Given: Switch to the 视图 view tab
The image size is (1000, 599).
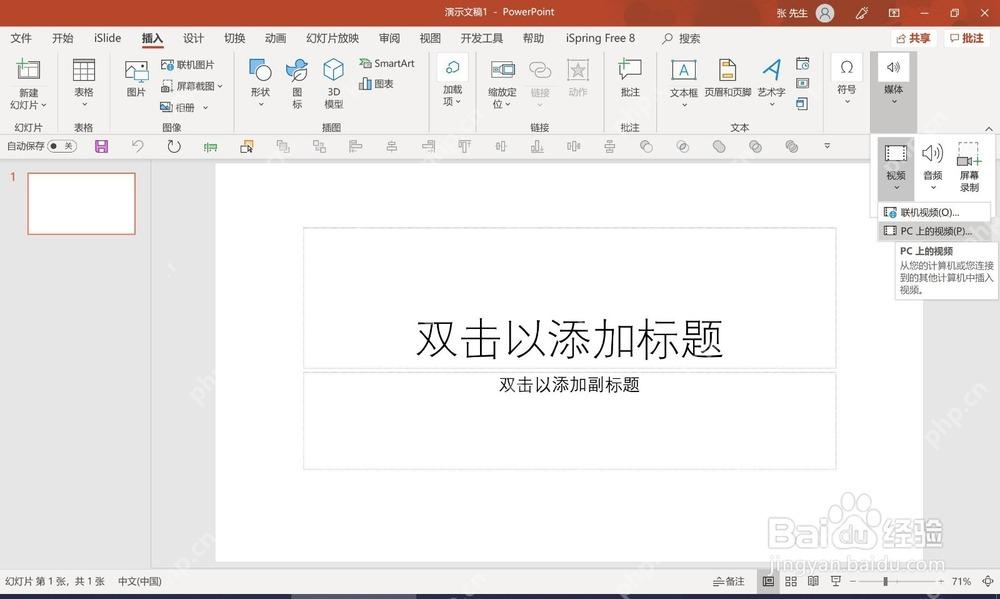Looking at the screenshot, I should click(x=430, y=38).
